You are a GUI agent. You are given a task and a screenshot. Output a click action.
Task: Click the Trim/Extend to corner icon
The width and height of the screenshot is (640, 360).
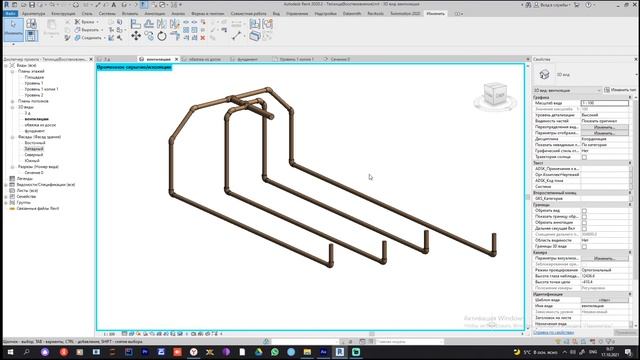click(x=175, y=36)
